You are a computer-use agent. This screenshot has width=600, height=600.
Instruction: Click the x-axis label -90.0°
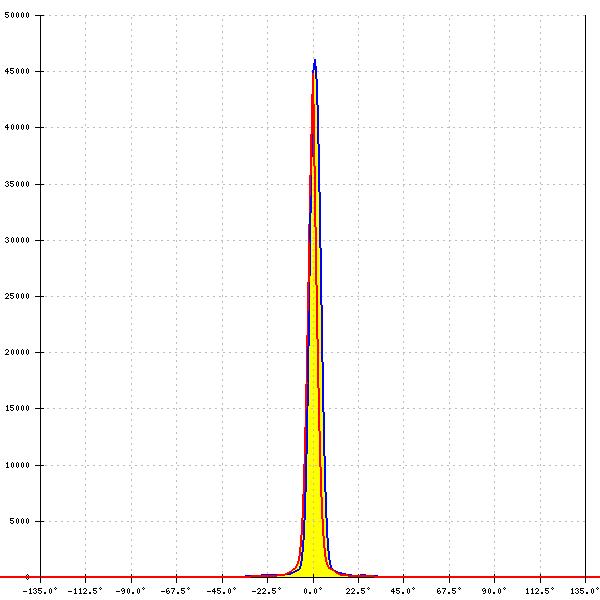[131, 591]
